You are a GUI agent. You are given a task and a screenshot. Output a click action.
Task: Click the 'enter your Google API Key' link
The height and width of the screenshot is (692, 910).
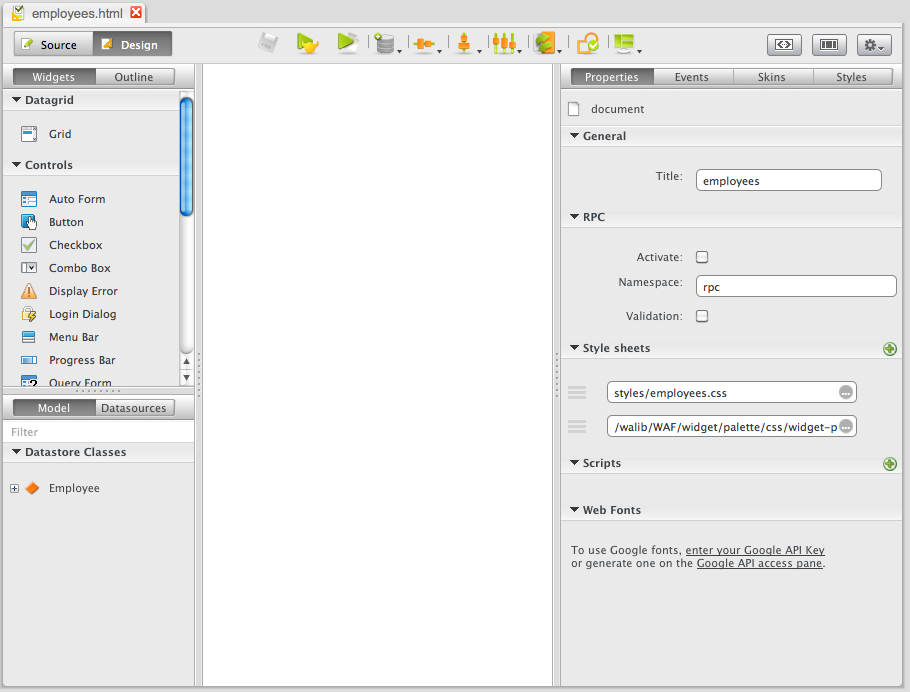755,550
